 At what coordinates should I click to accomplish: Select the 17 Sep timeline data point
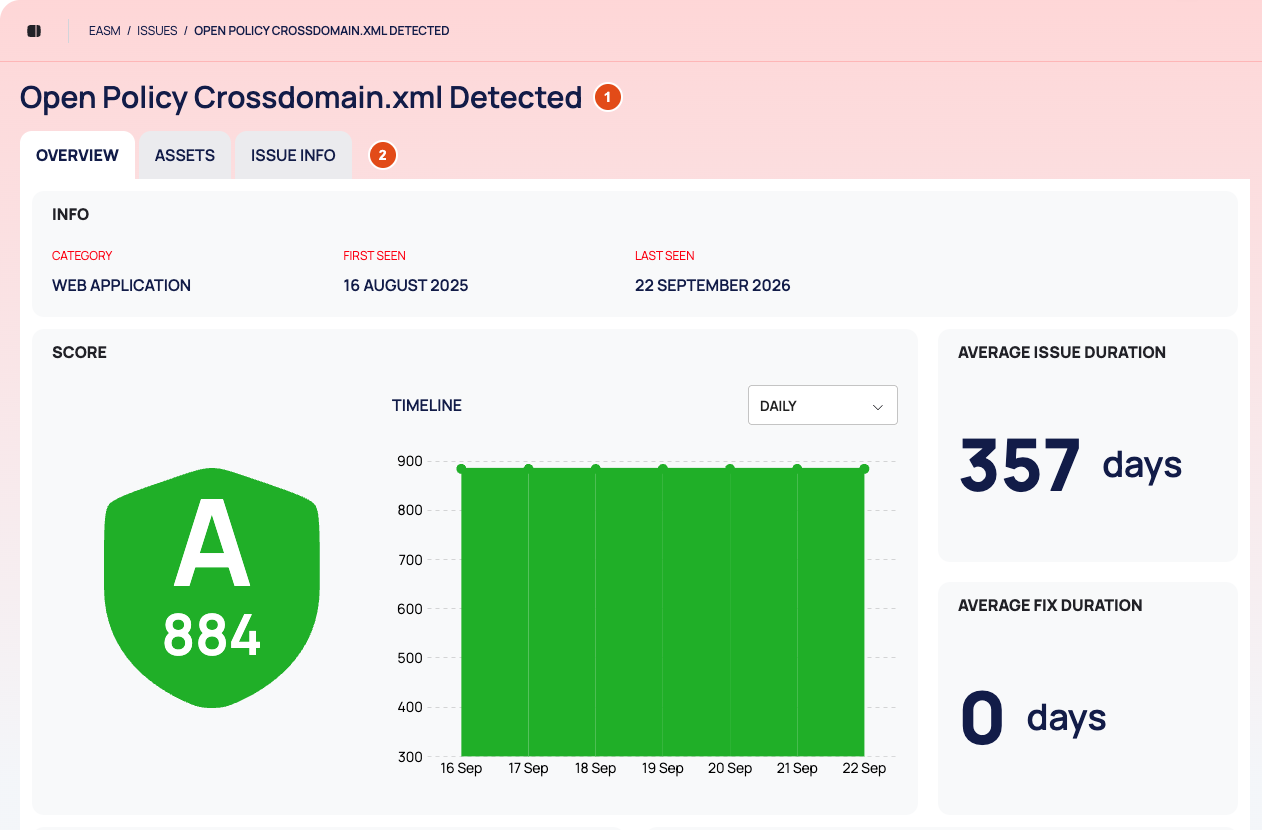coord(528,468)
